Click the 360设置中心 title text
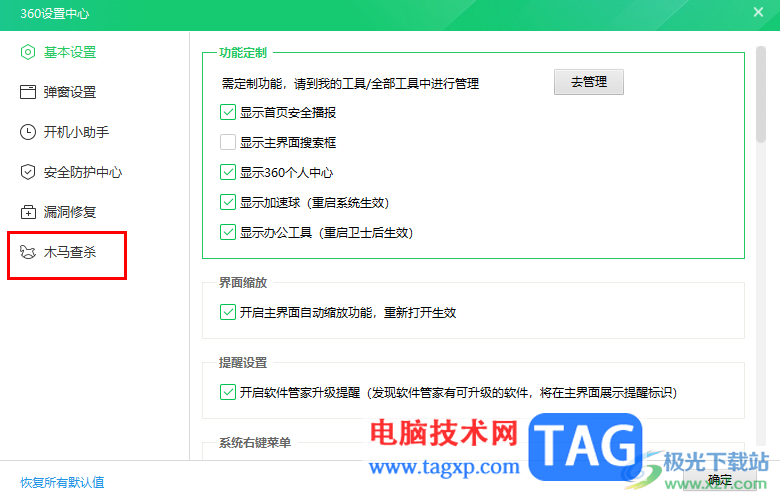This screenshot has height=500, width=780. [x=55, y=13]
